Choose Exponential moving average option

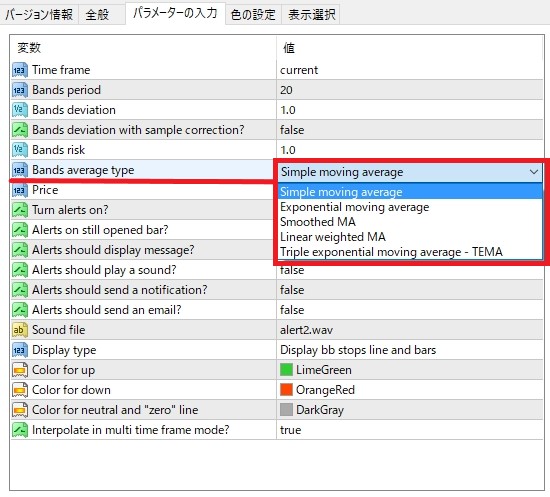point(409,207)
